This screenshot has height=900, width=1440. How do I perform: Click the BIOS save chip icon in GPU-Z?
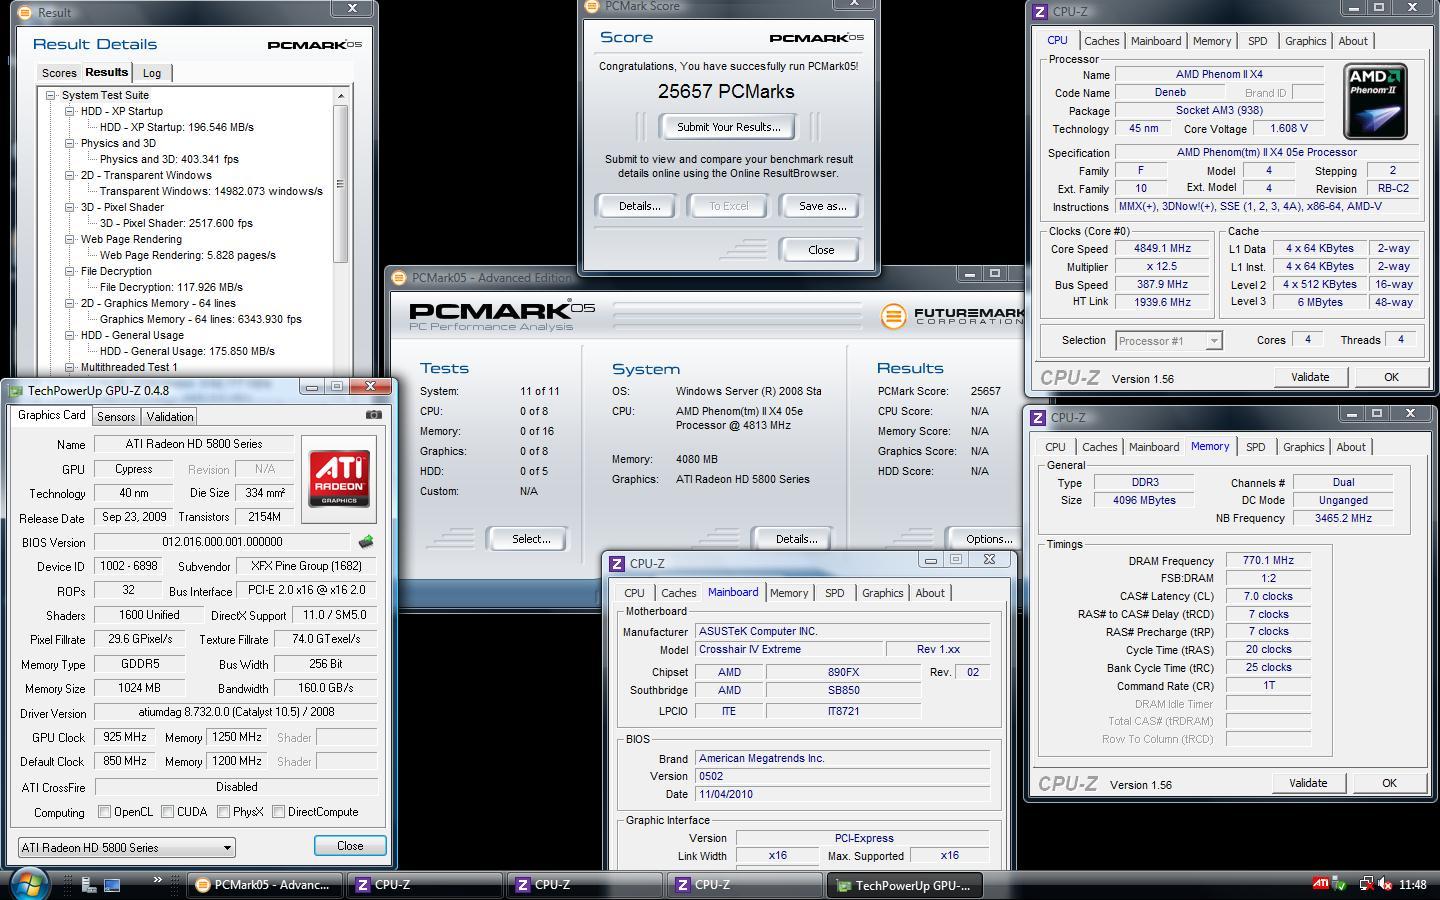pyautogui.click(x=366, y=542)
